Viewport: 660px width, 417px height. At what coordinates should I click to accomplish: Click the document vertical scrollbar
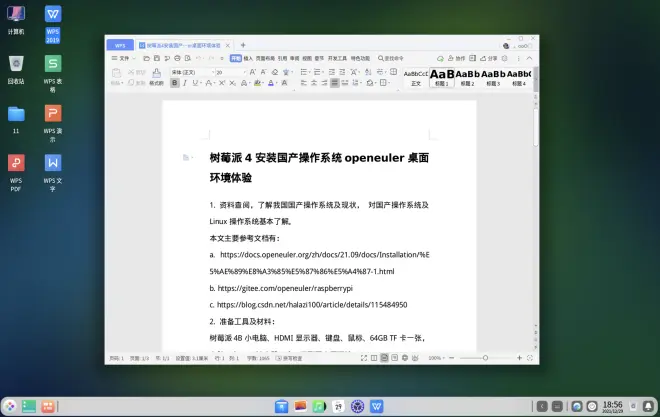535,128
